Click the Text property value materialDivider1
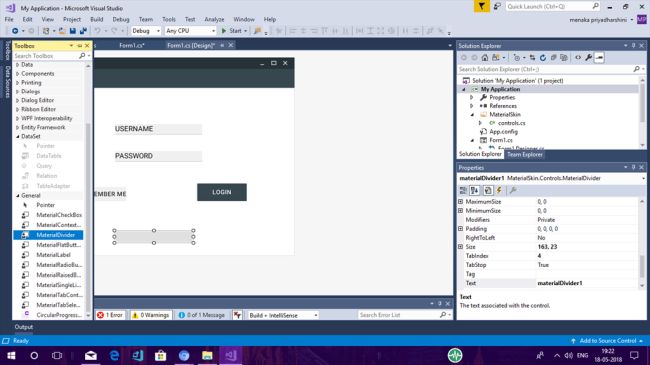Viewport: 650px width, 365px height. [560, 283]
